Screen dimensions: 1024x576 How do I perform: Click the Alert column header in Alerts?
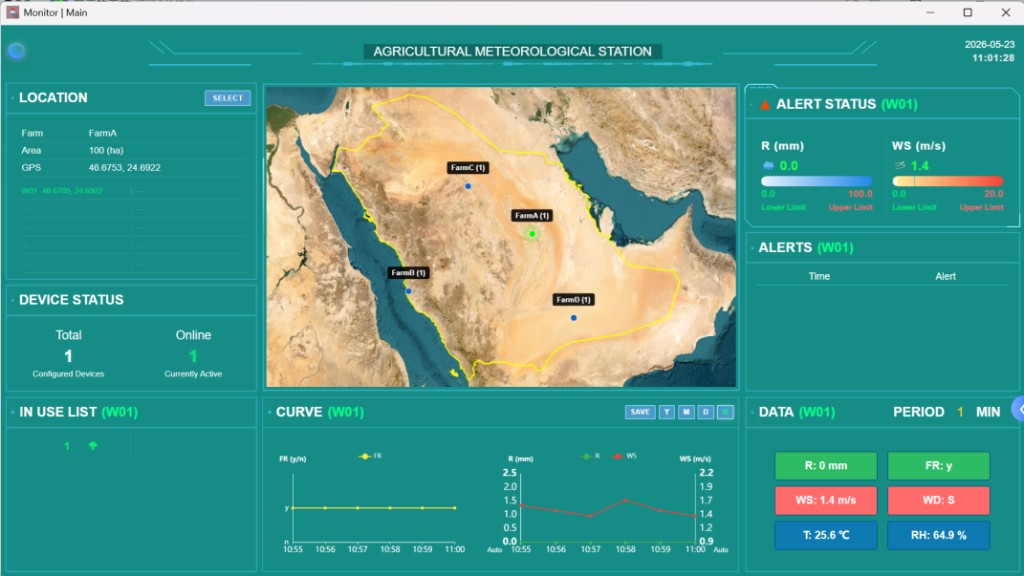point(945,276)
